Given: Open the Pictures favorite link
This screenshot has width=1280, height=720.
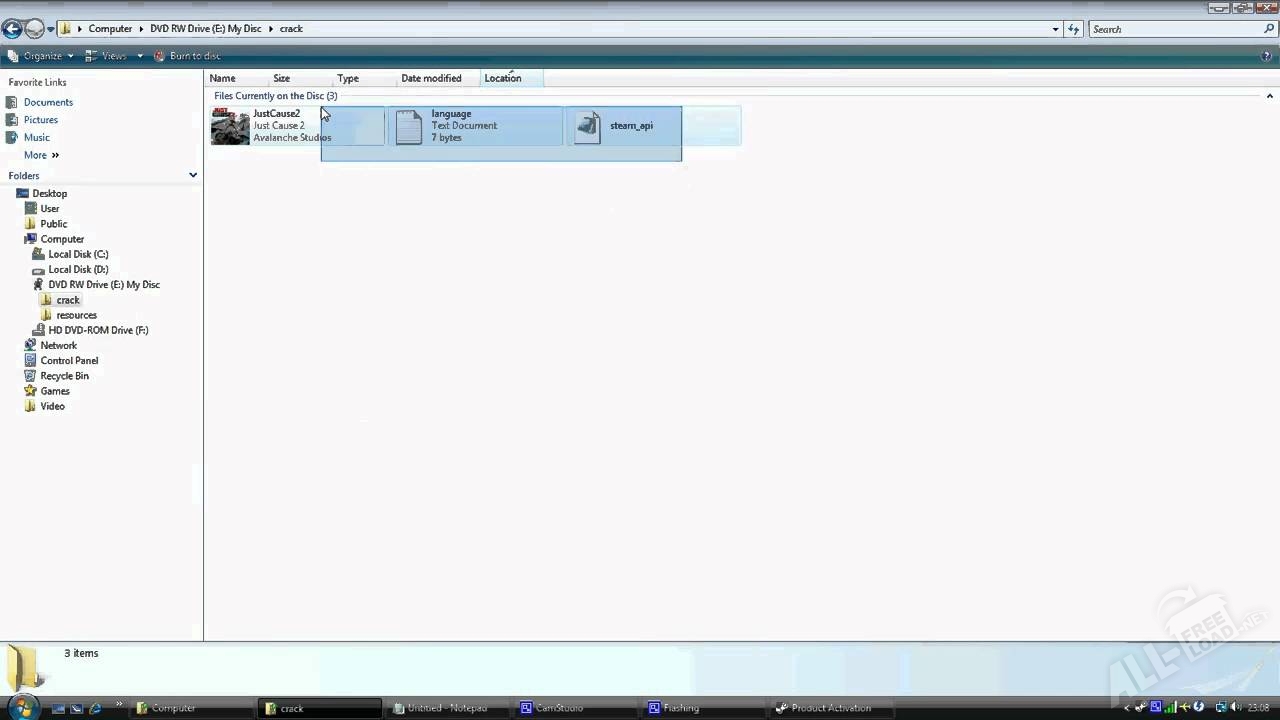Looking at the screenshot, I should 41,120.
